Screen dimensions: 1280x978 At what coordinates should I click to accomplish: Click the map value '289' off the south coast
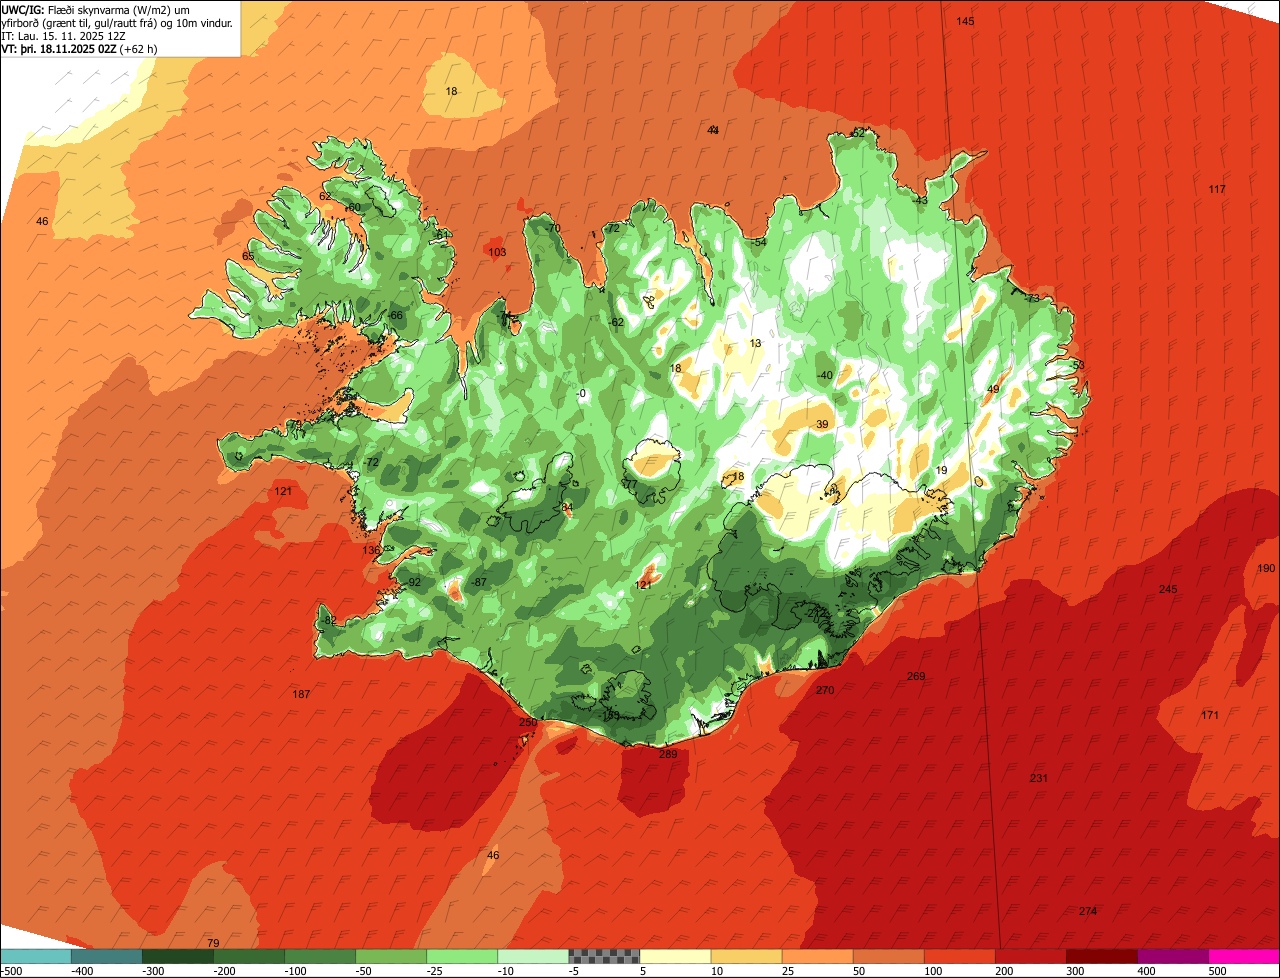click(x=668, y=754)
